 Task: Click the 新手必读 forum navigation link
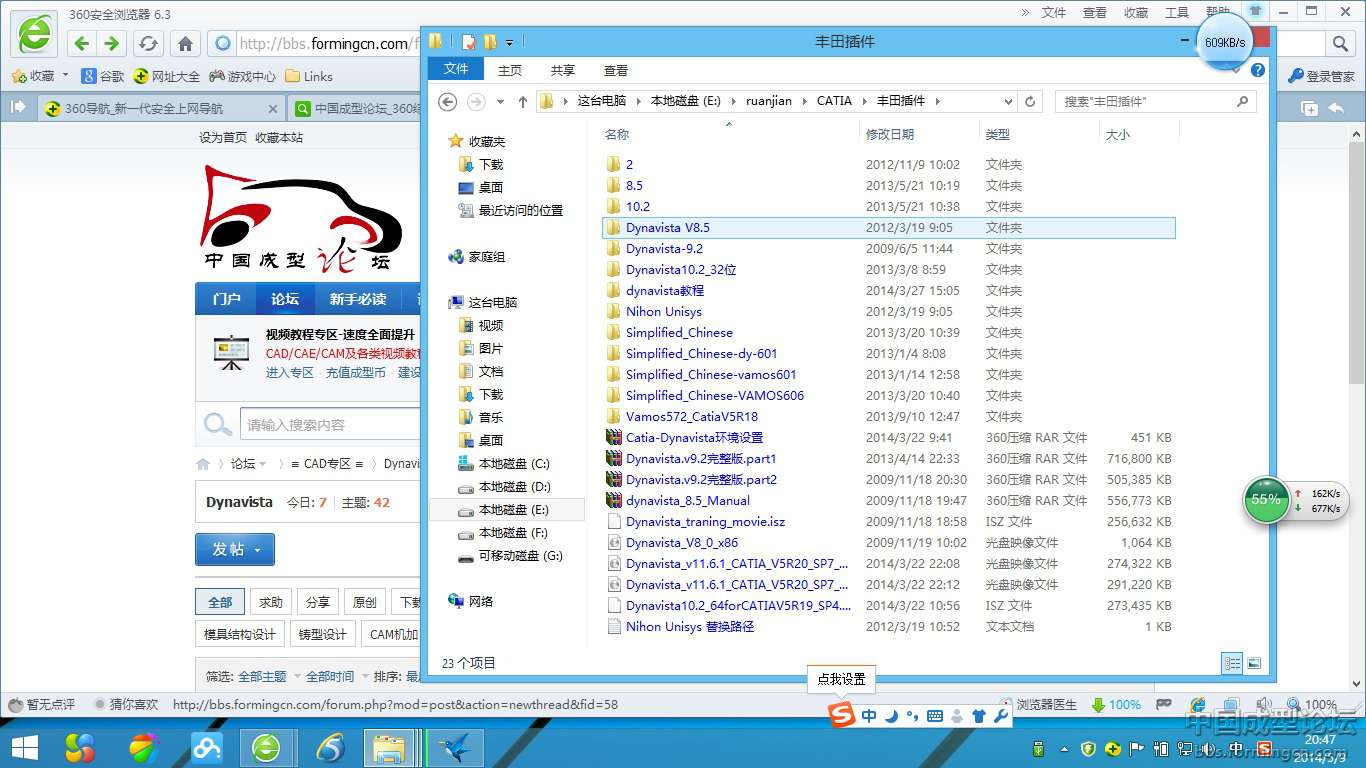(x=357, y=299)
